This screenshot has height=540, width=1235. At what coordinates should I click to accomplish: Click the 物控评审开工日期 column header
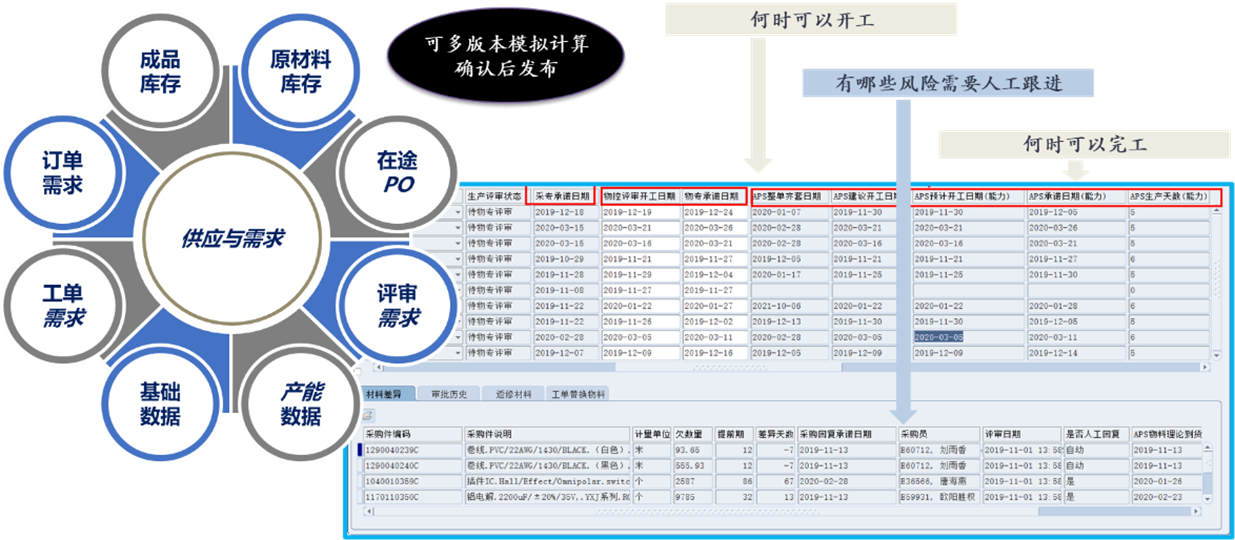click(x=640, y=197)
